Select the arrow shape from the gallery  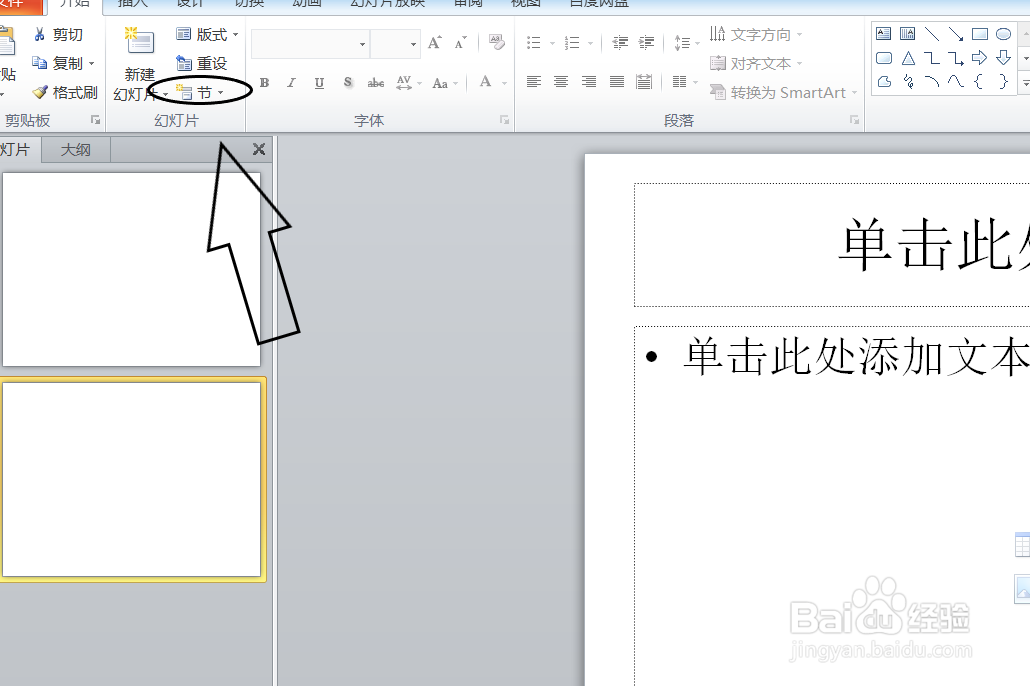pos(979,58)
